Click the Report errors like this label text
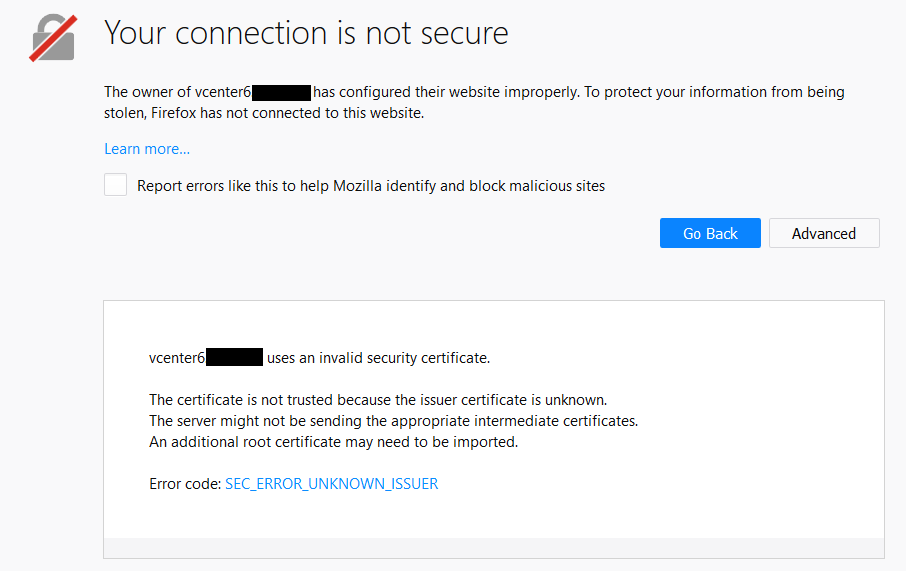Screen dimensions: 906x571 click(371, 186)
